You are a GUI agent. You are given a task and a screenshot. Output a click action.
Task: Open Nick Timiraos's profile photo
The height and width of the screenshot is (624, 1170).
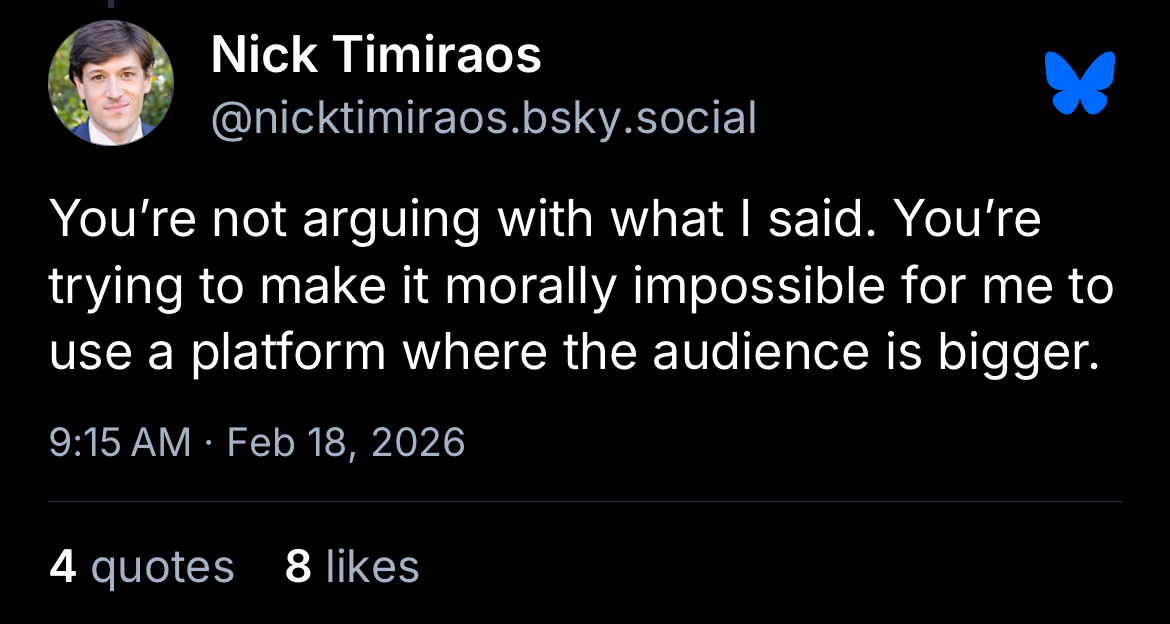111,82
